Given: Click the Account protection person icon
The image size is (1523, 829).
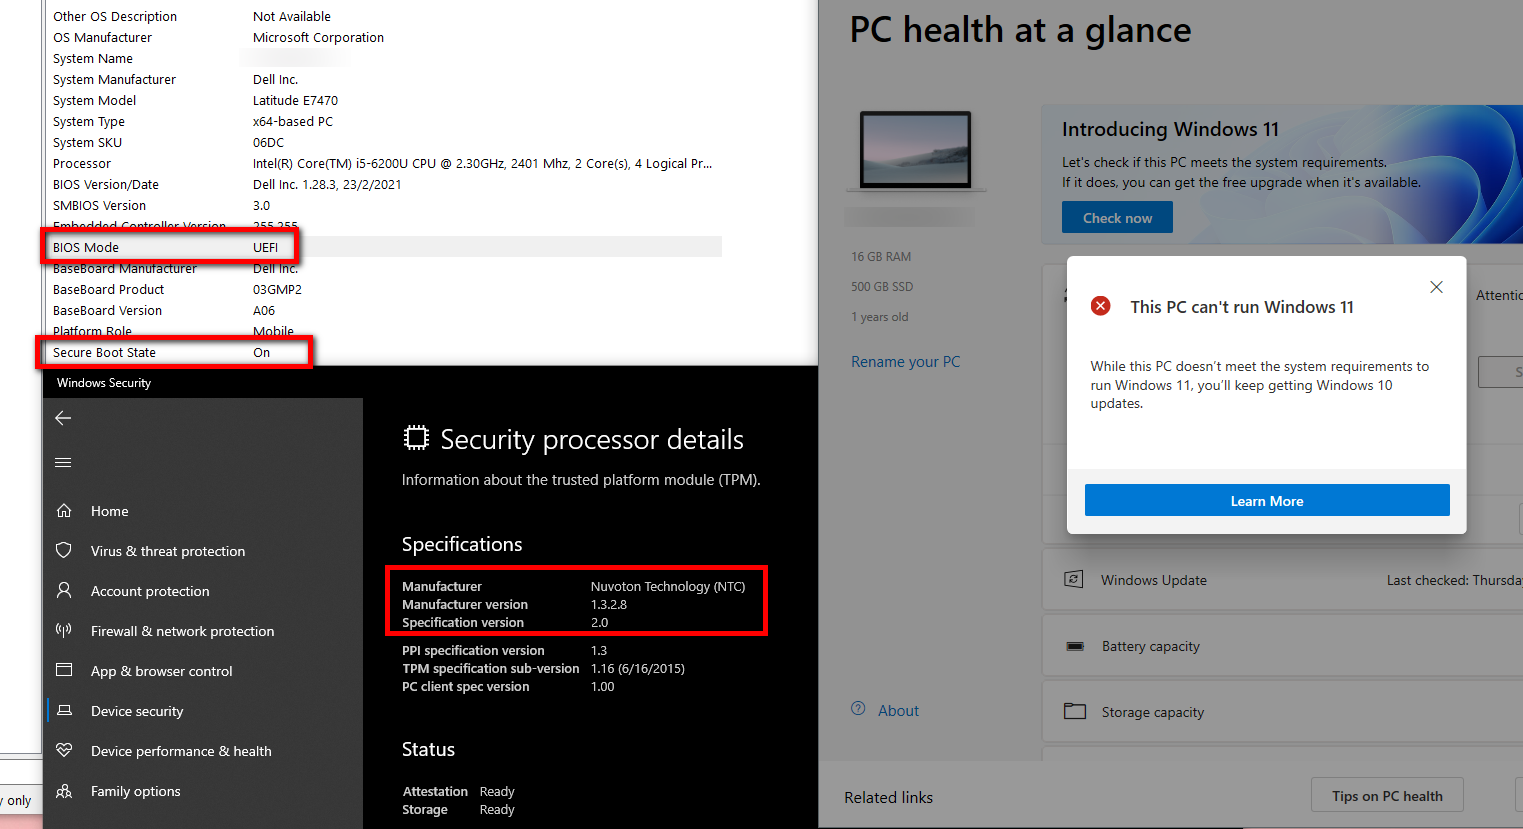Looking at the screenshot, I should 64,590.
